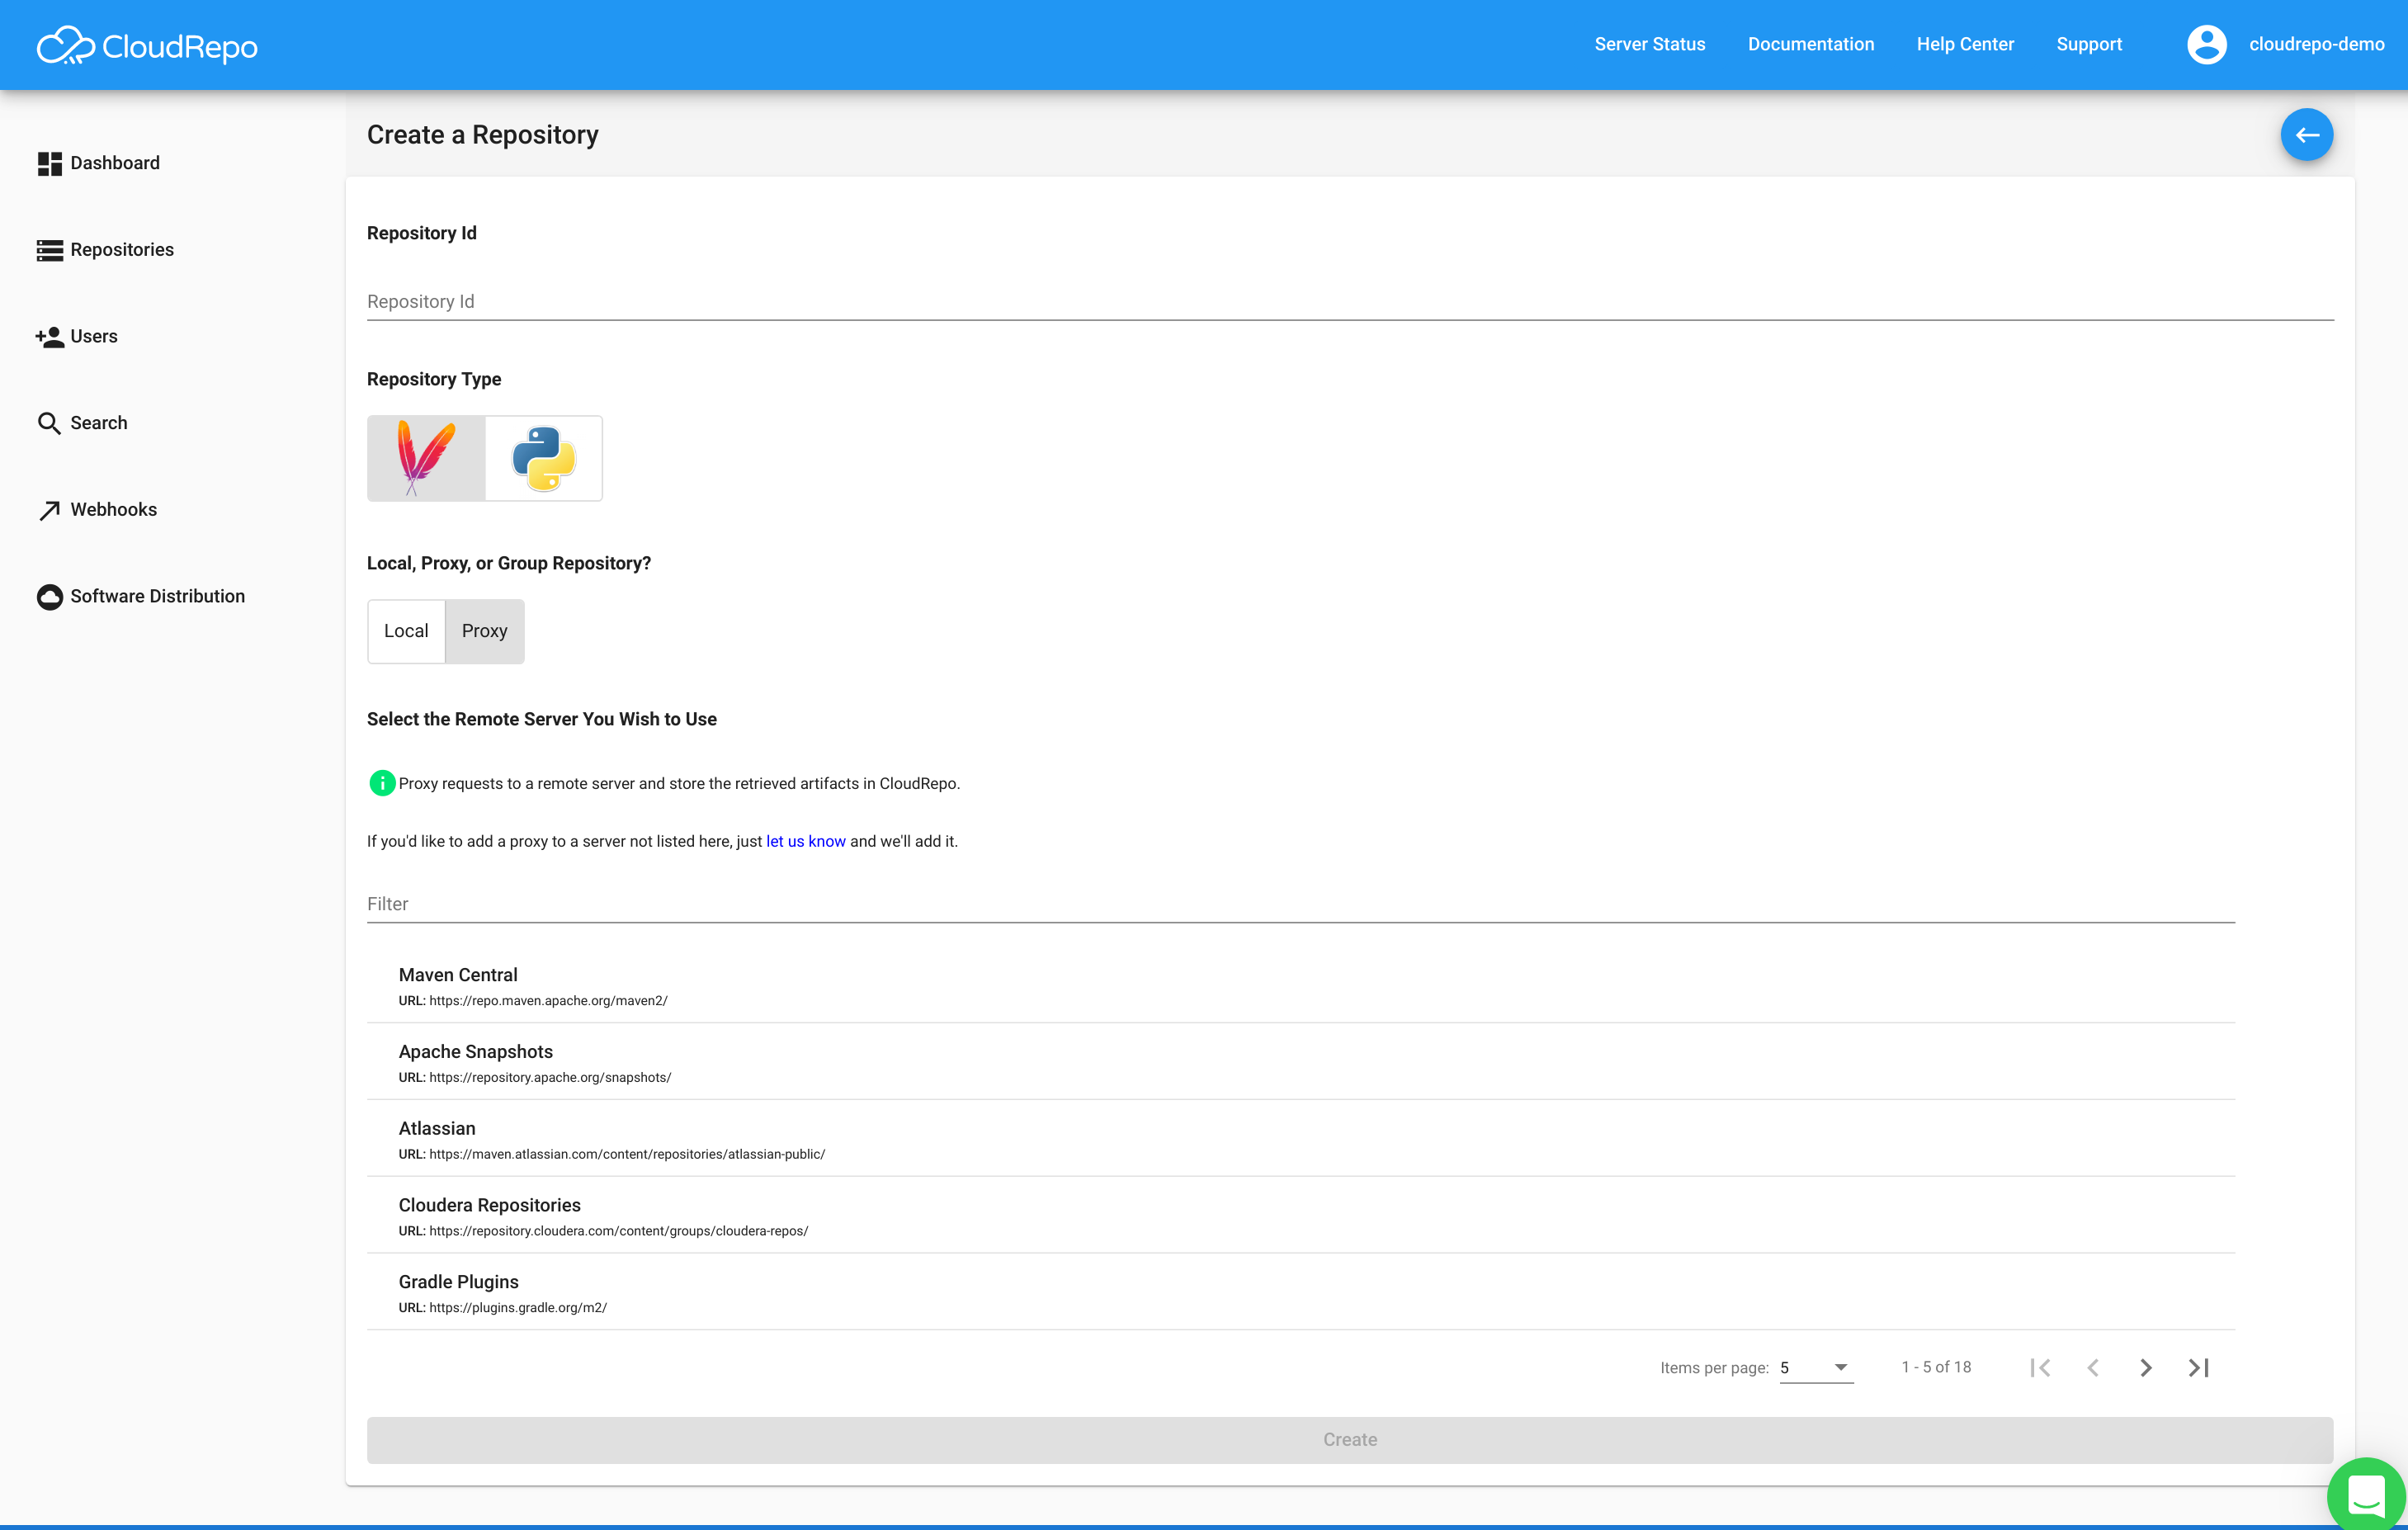Viewport: 2408px width, 1530px height.
Task: Open Repositories in the sidebar
Action: click(x=105, y=250)
